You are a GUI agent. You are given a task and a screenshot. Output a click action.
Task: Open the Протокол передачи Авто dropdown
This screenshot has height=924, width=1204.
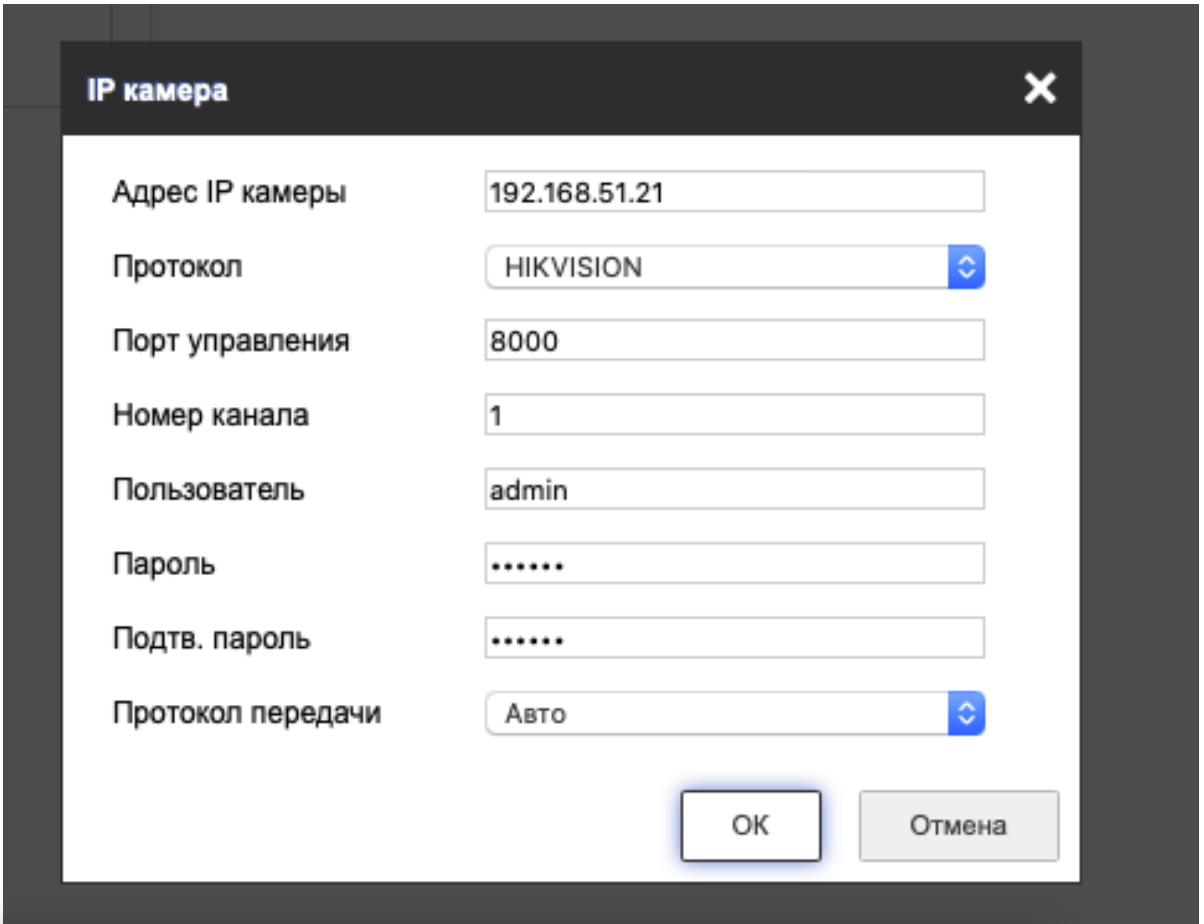point(735,714)
